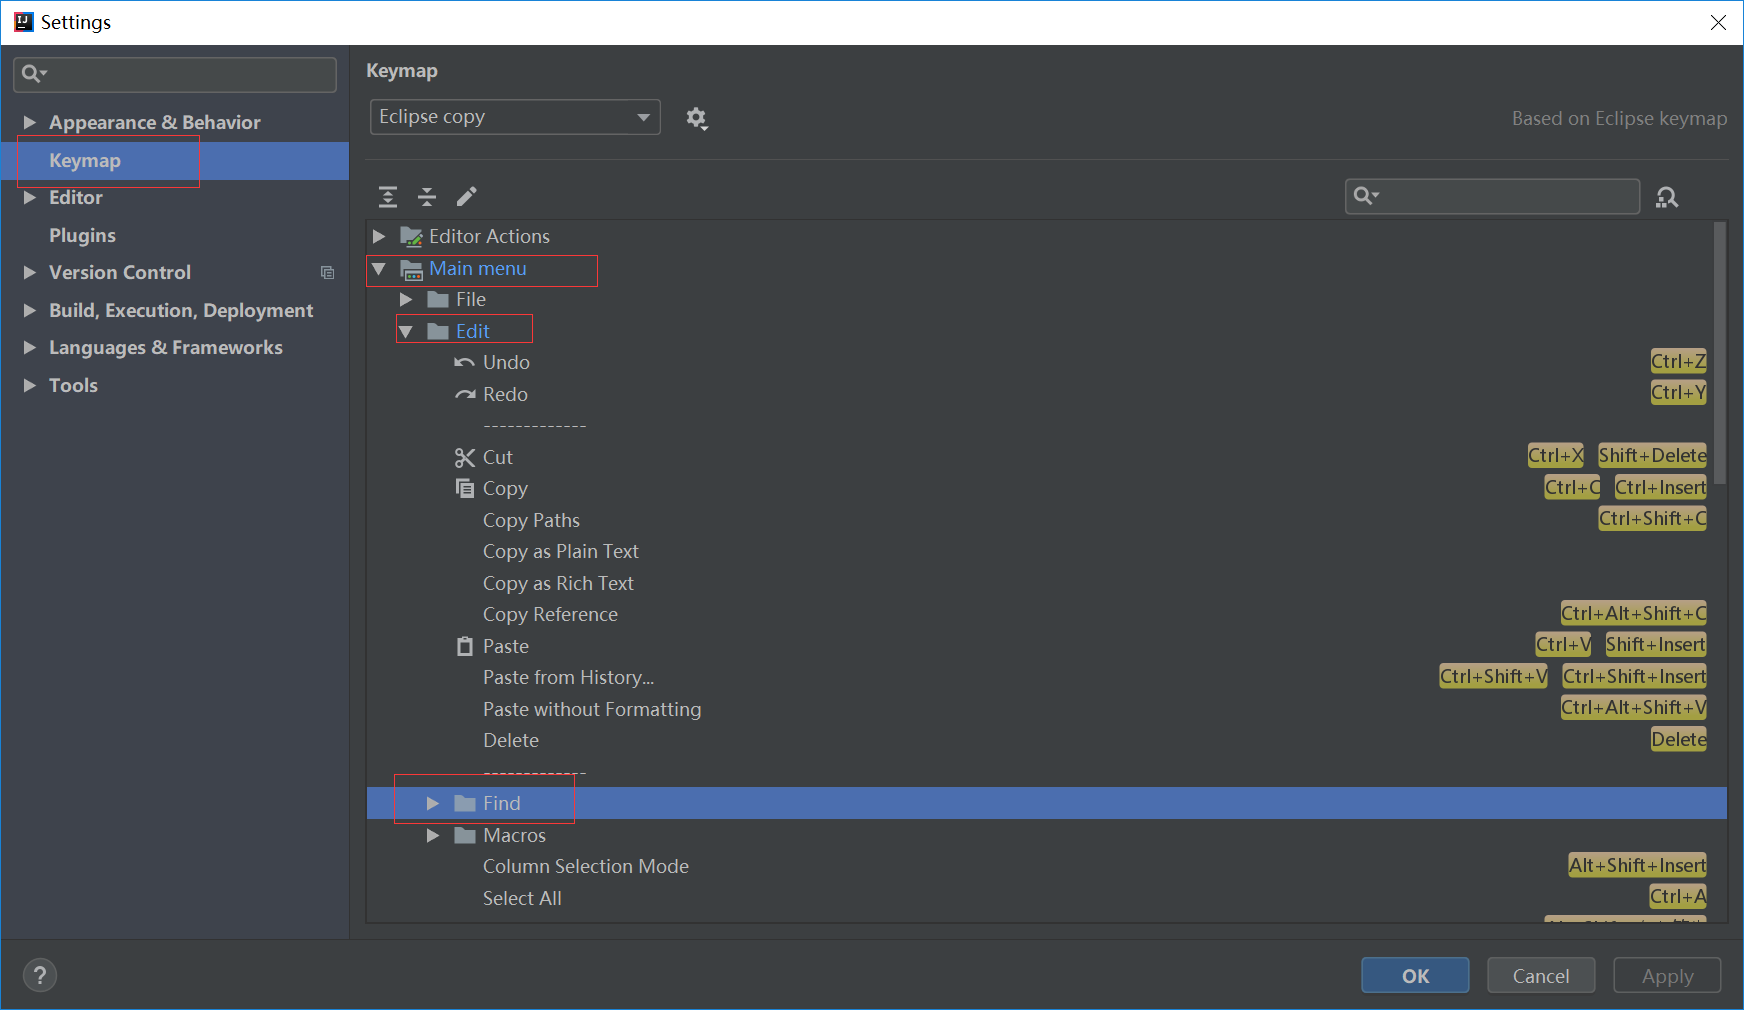Image resolution: width=1744 pixels, height=1010 pixels.
Task: Expand the Find folder arrow
Action: [x=433, y=803]
